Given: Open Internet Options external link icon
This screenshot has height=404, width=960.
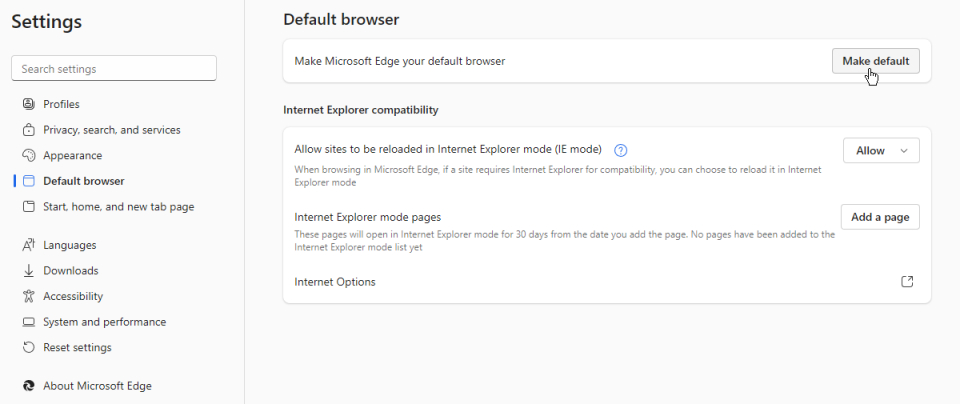Looking at the screenshot, I should tap(907, 282).
